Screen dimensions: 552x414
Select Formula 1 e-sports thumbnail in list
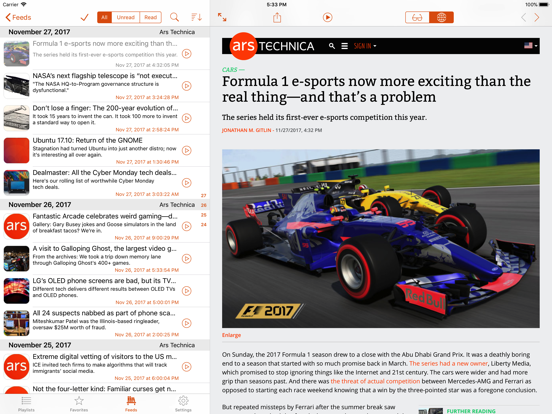pyautogui.click(x=17, y=54)
